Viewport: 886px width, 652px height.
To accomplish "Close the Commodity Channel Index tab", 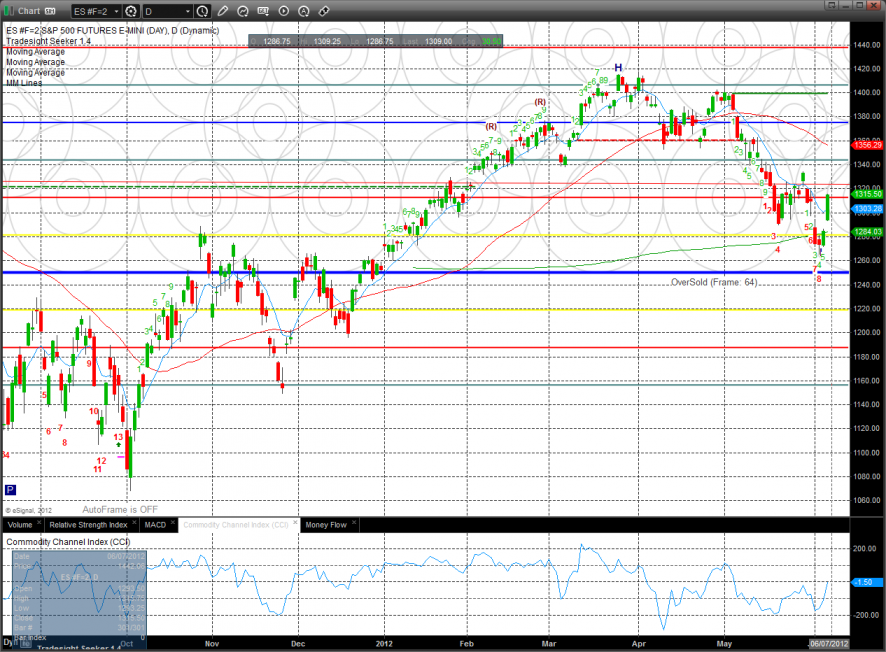I will [x=295, y=523].
